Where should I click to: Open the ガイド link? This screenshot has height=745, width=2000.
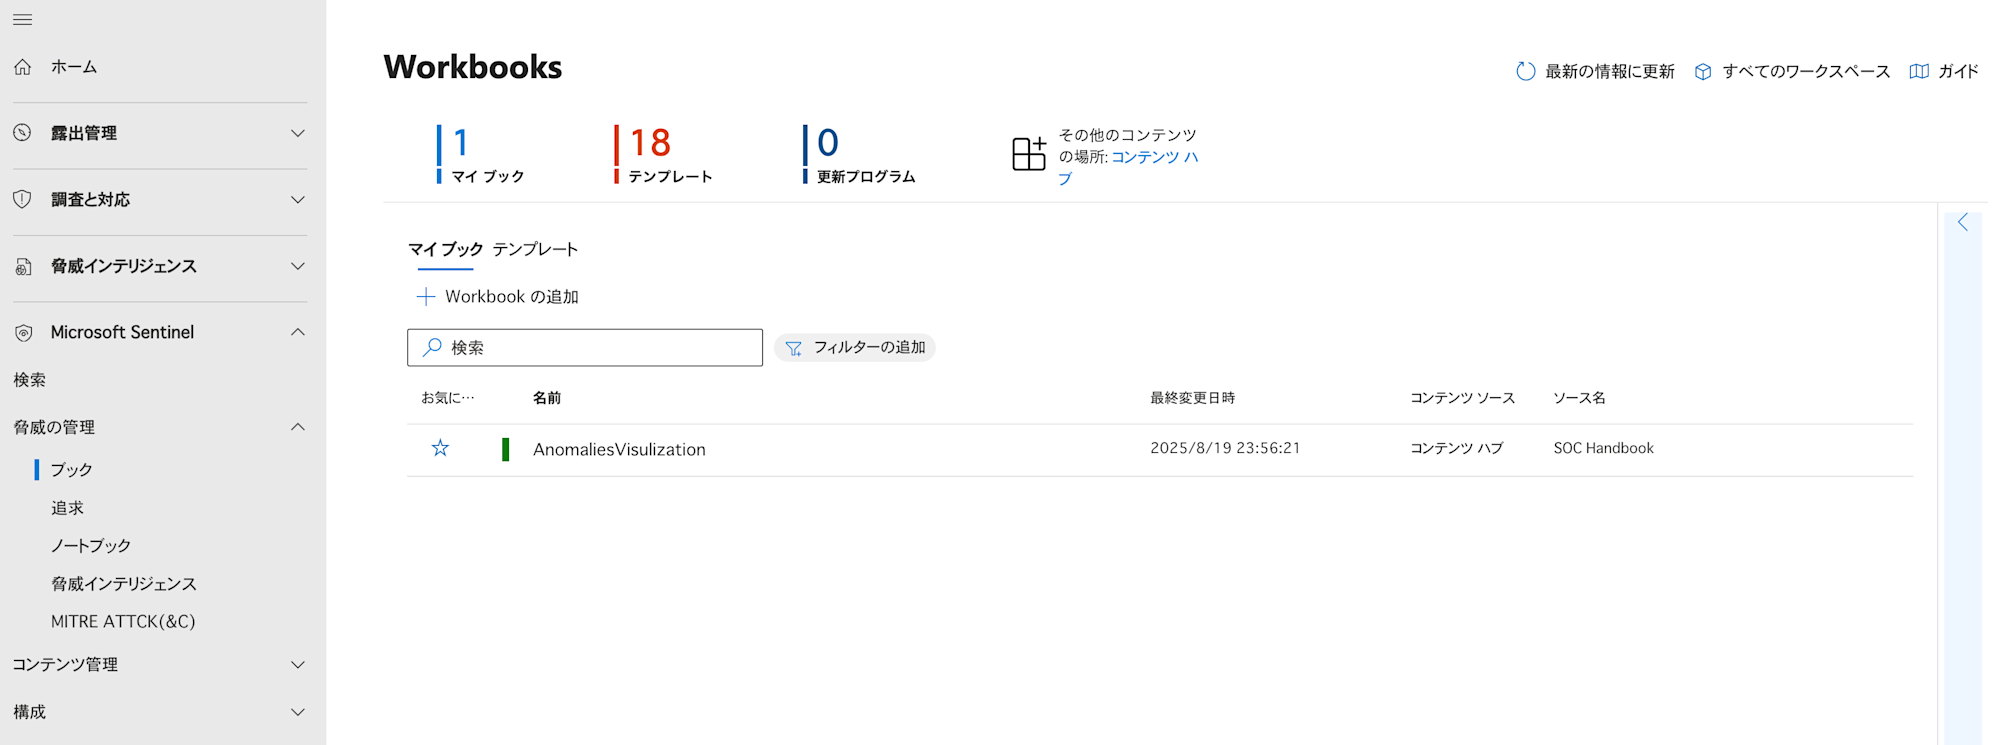pos(1944,71)
